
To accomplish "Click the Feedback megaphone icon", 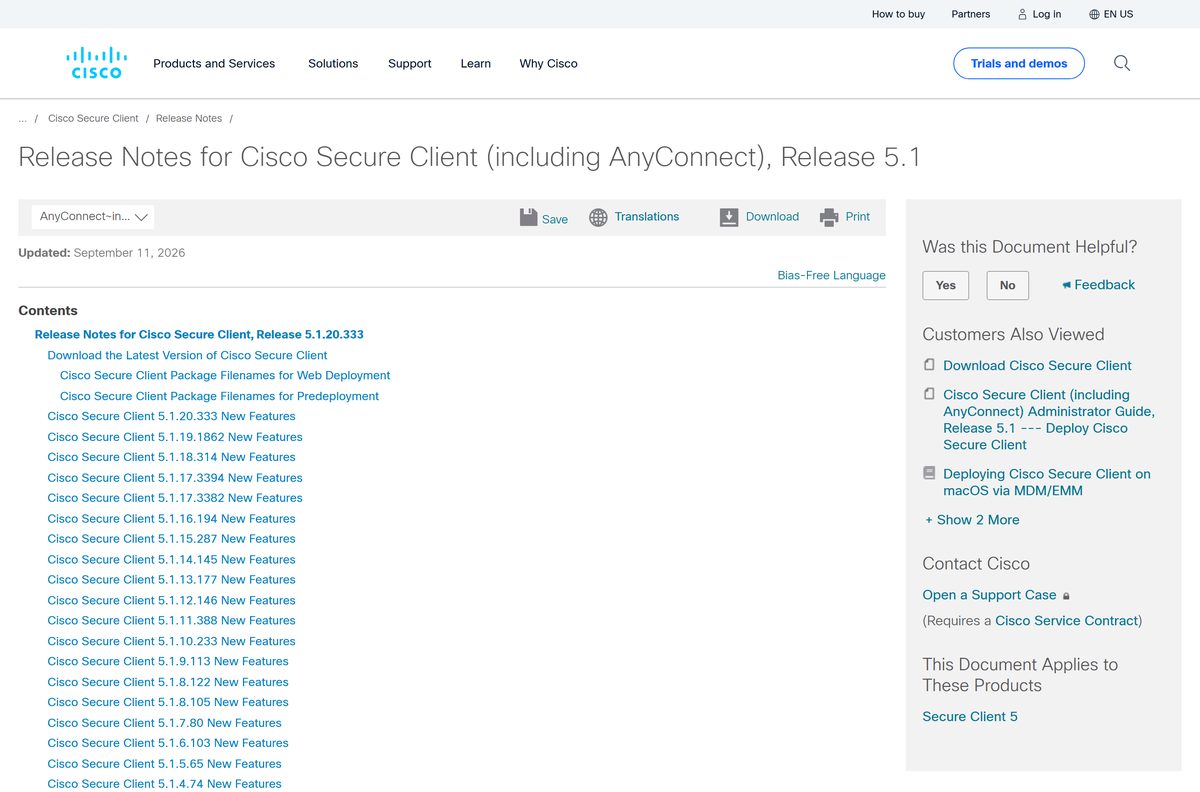I will [x=1067, y=285].
